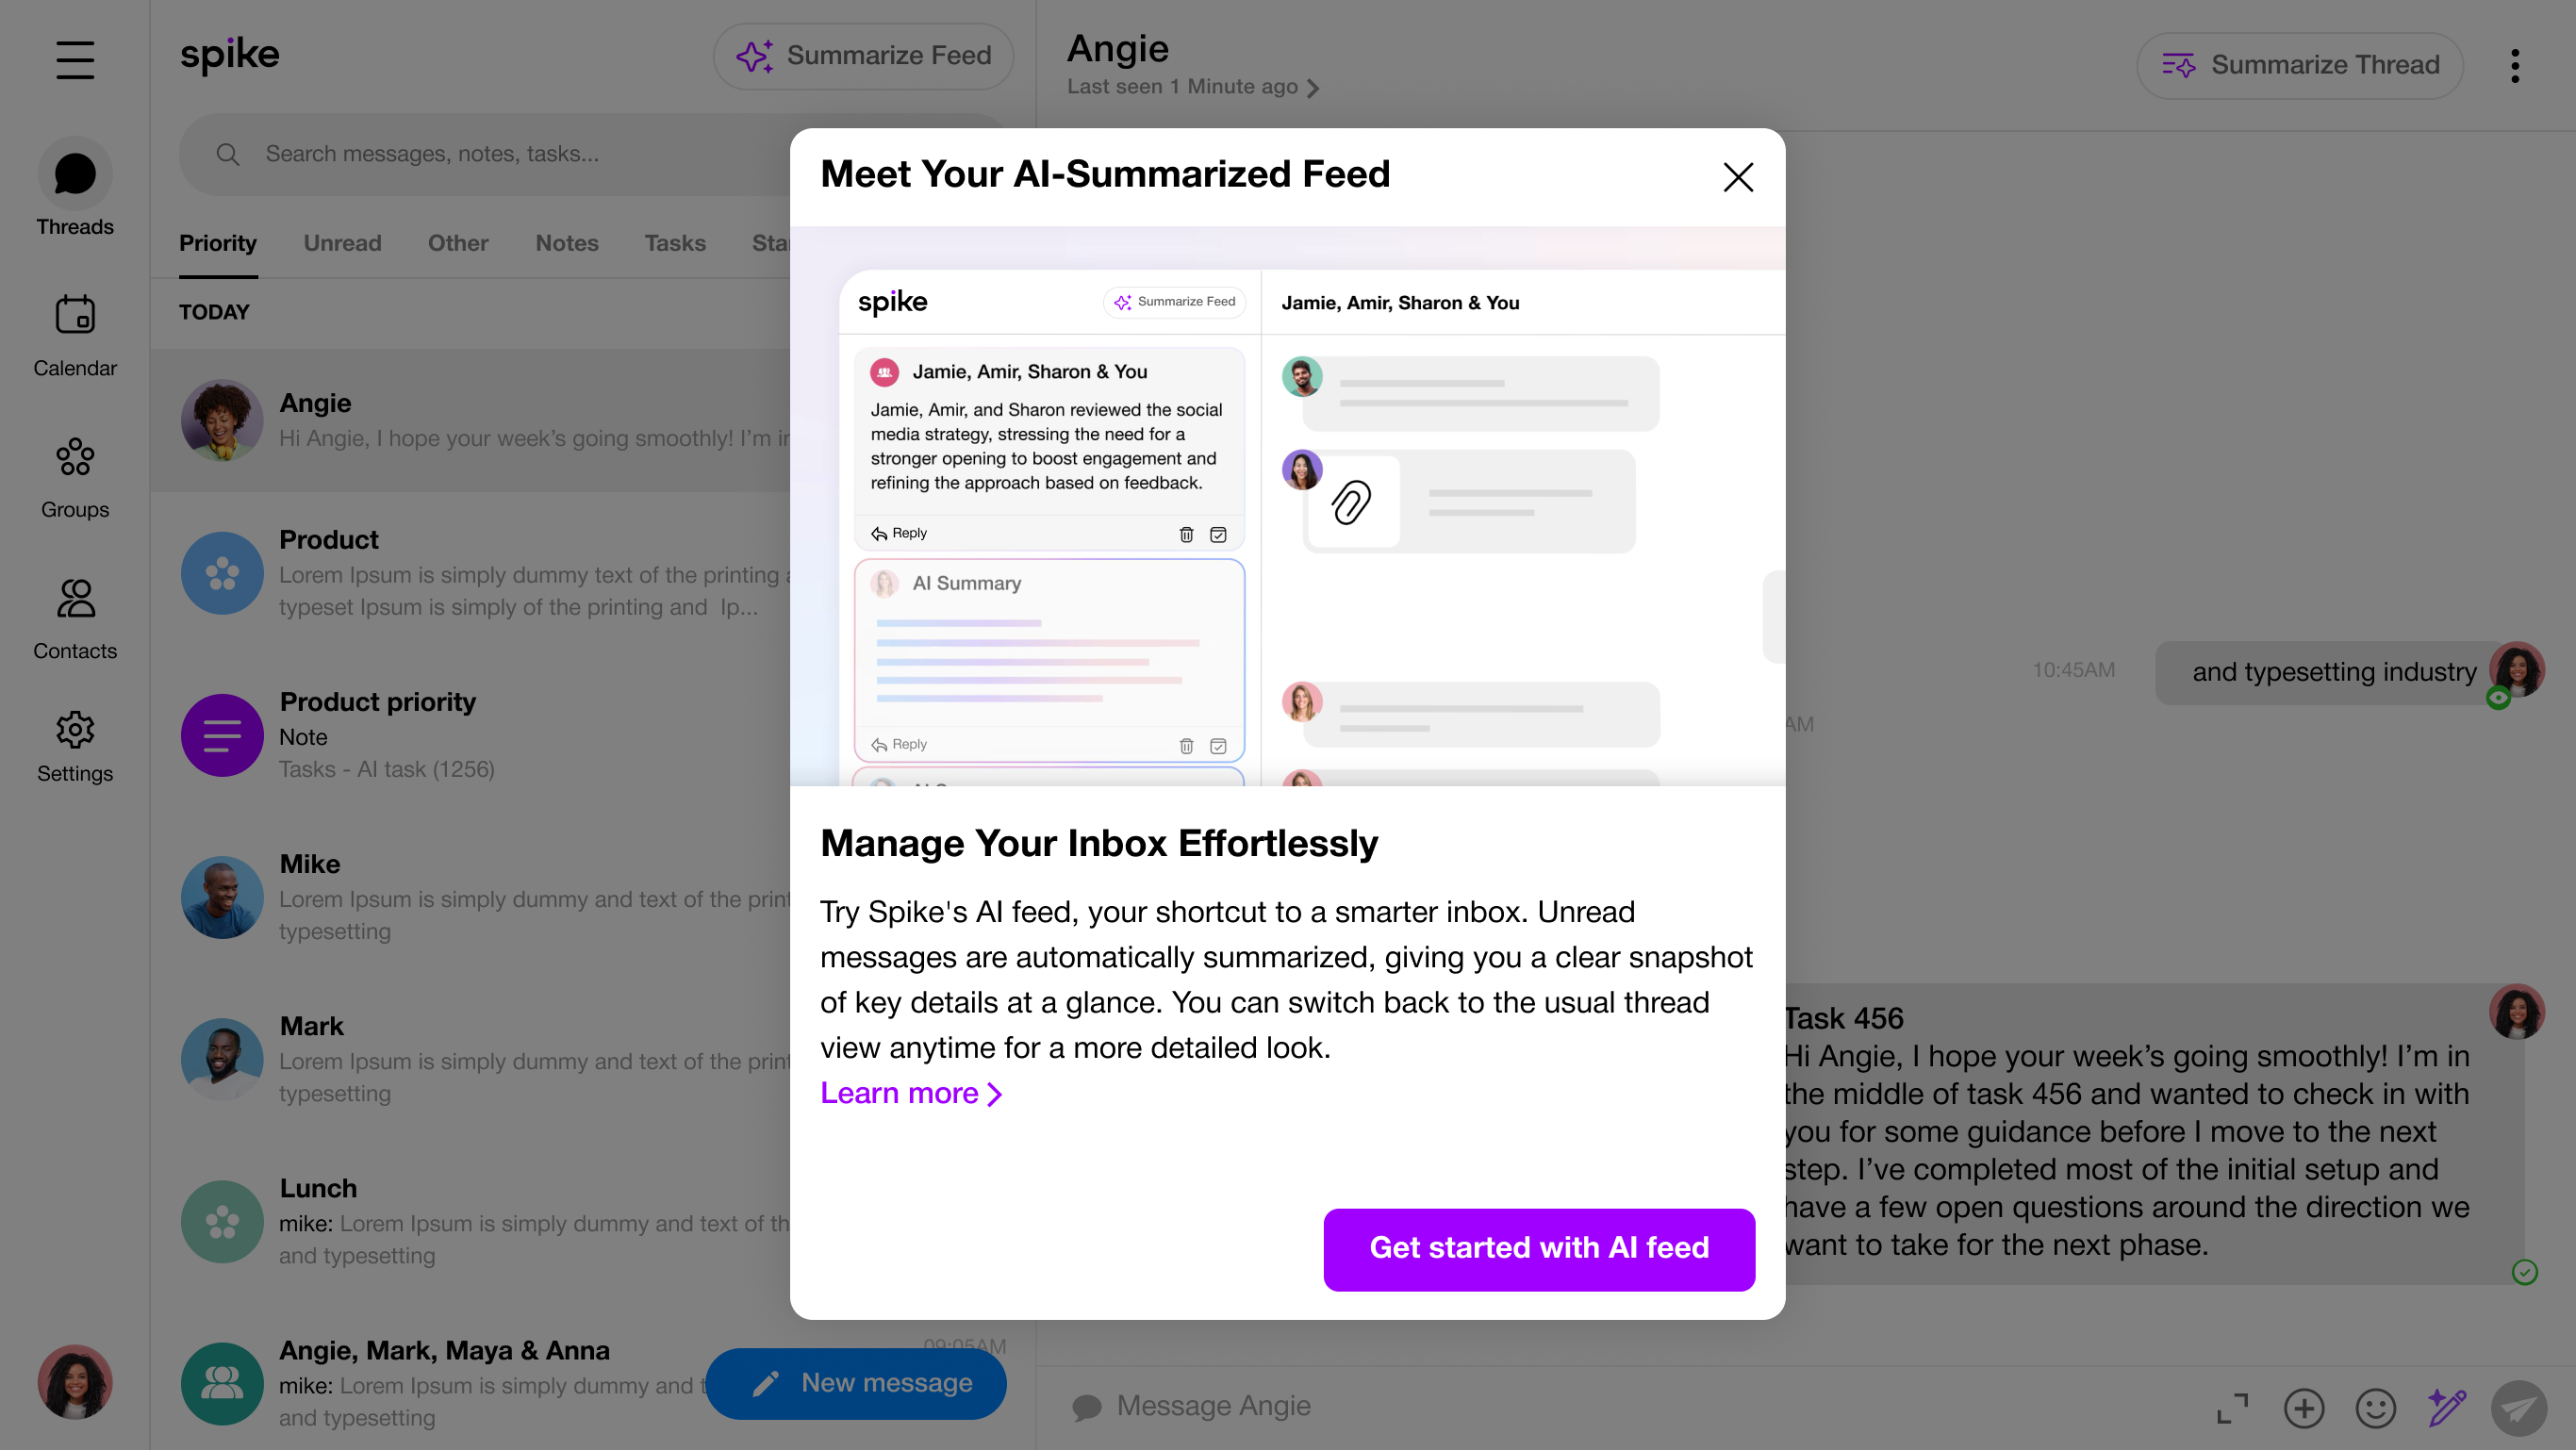Click the emoji picker icon
Image resolution: width=2576 pixels, height=1450 pixels.
[x=2375, y=1408]
